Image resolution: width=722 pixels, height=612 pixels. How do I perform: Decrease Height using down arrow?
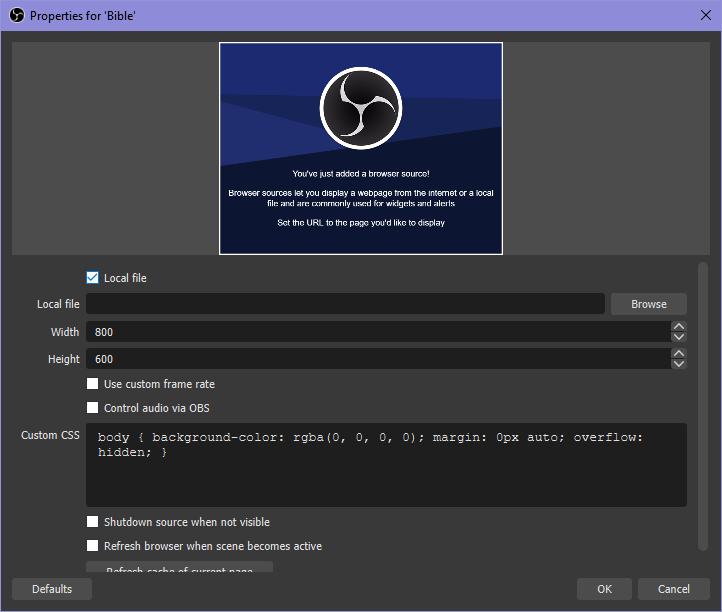coord(679,364)
